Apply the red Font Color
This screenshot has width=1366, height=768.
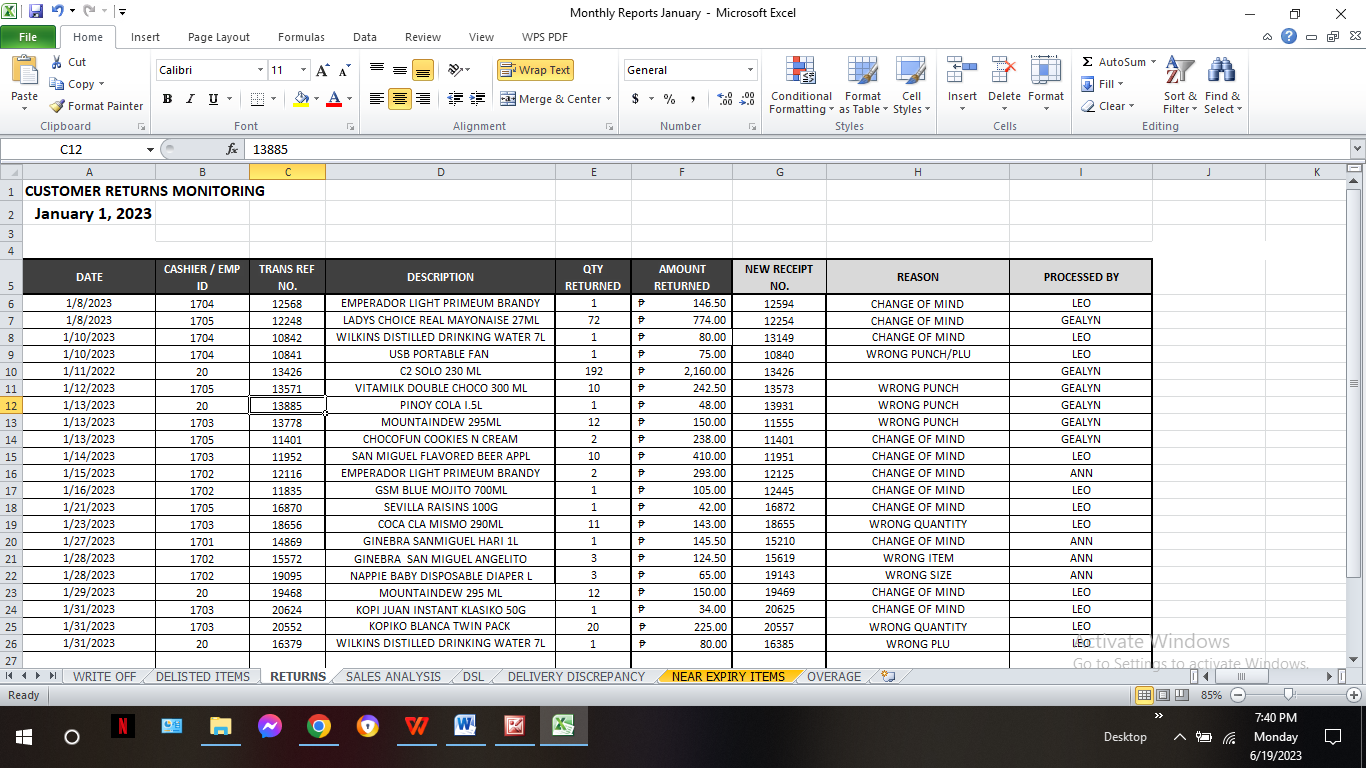tap(333, 99)
